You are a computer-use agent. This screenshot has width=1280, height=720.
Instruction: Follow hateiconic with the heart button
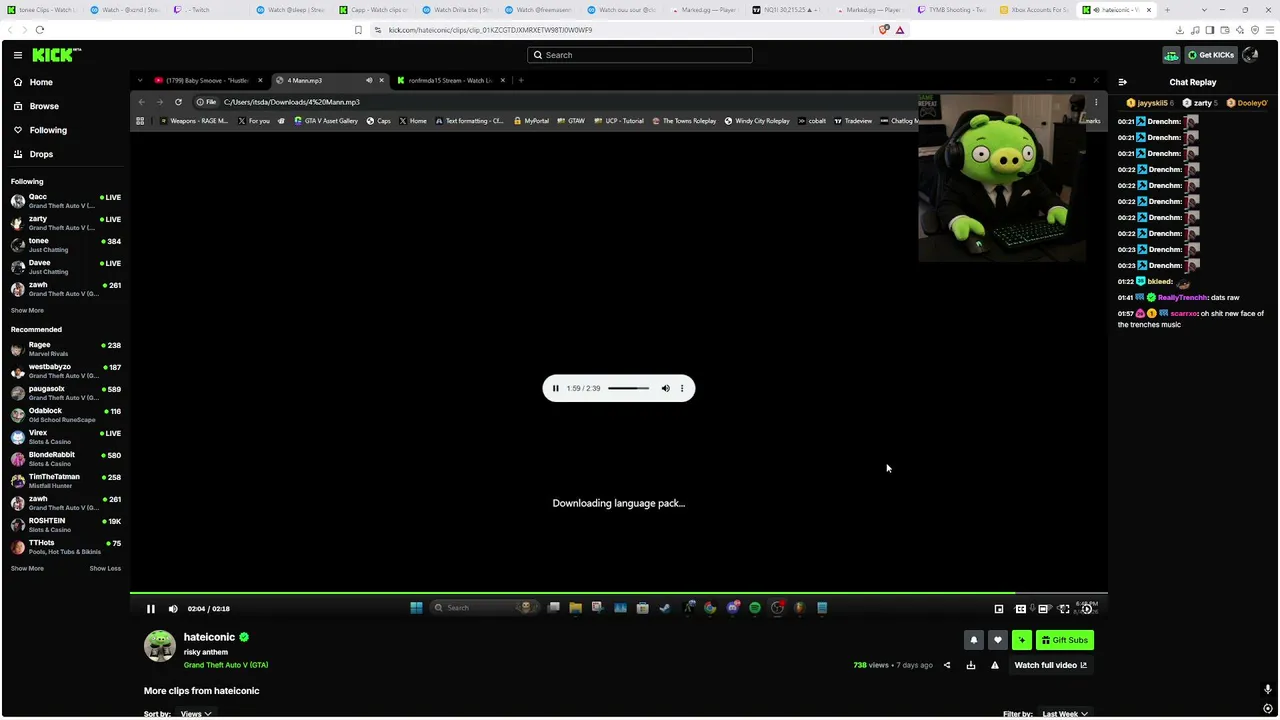pyautogui.click(x=997, y=640)
